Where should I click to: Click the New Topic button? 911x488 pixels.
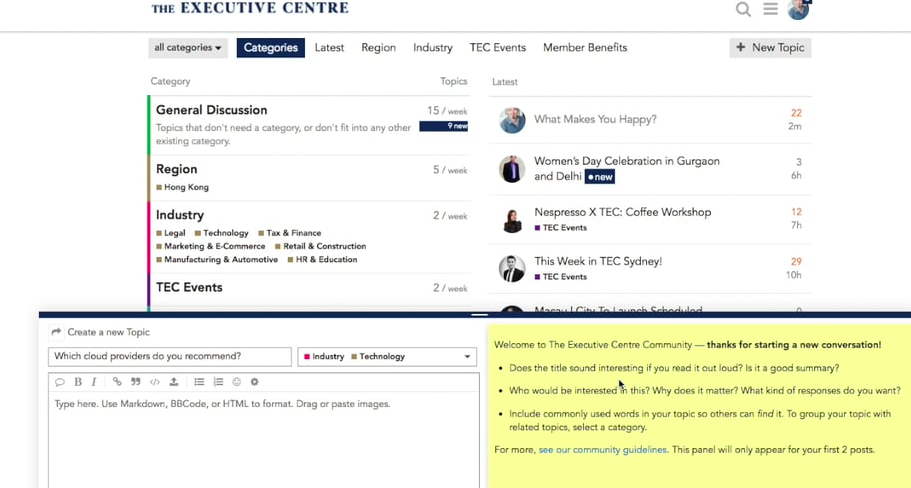(770, 48)
